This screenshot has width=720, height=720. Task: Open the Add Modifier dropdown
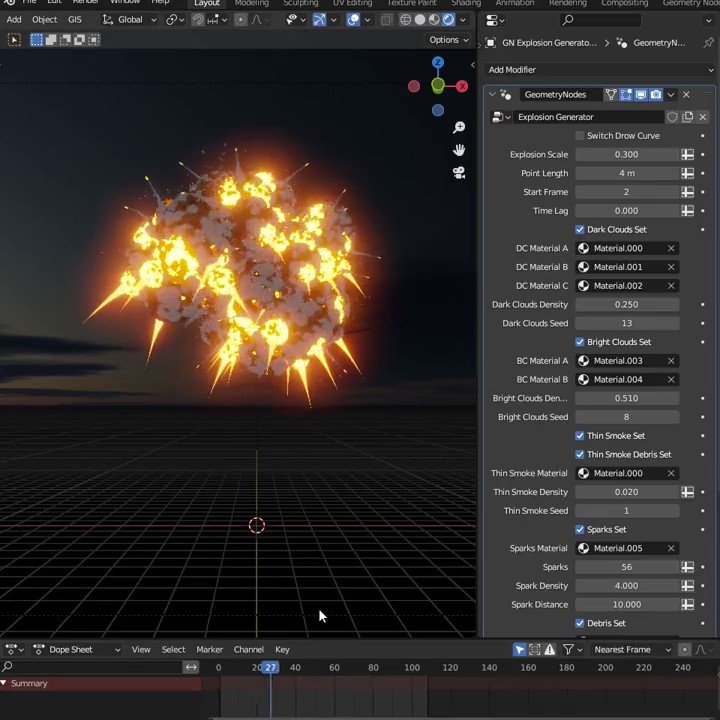600,70
